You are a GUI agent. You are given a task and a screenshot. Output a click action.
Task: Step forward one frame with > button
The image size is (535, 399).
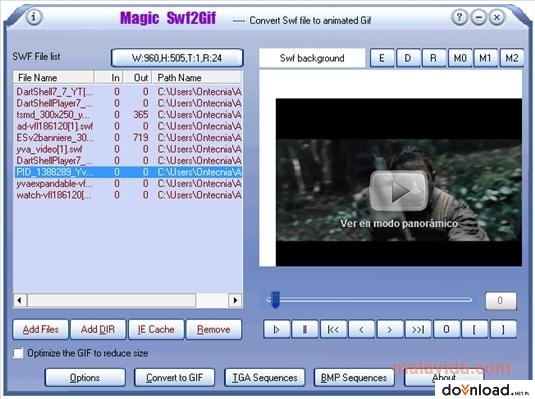click(390, 329)
